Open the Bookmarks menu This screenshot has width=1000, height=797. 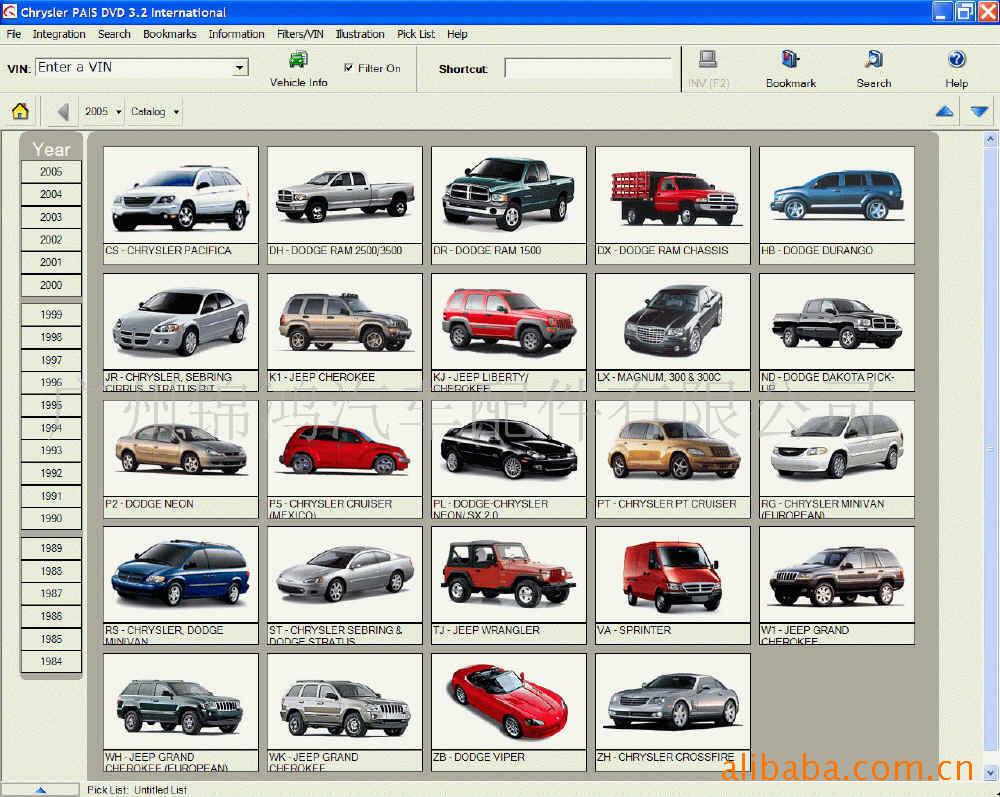(x=170, y=34)
